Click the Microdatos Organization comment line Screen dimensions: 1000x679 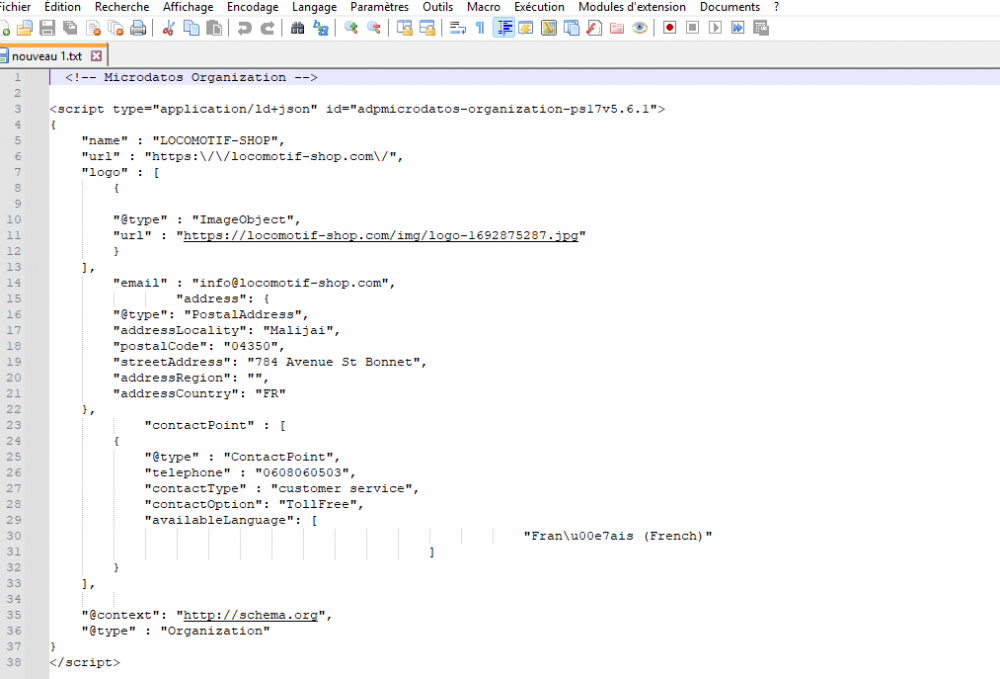191,77
